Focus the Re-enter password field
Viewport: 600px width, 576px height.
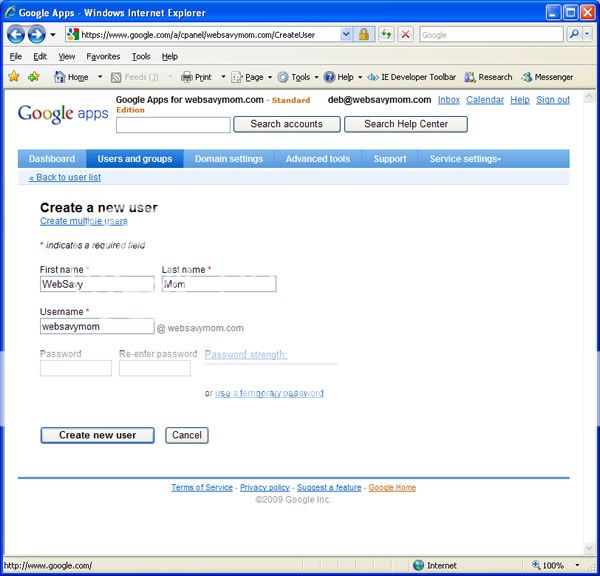pos(155,368)
